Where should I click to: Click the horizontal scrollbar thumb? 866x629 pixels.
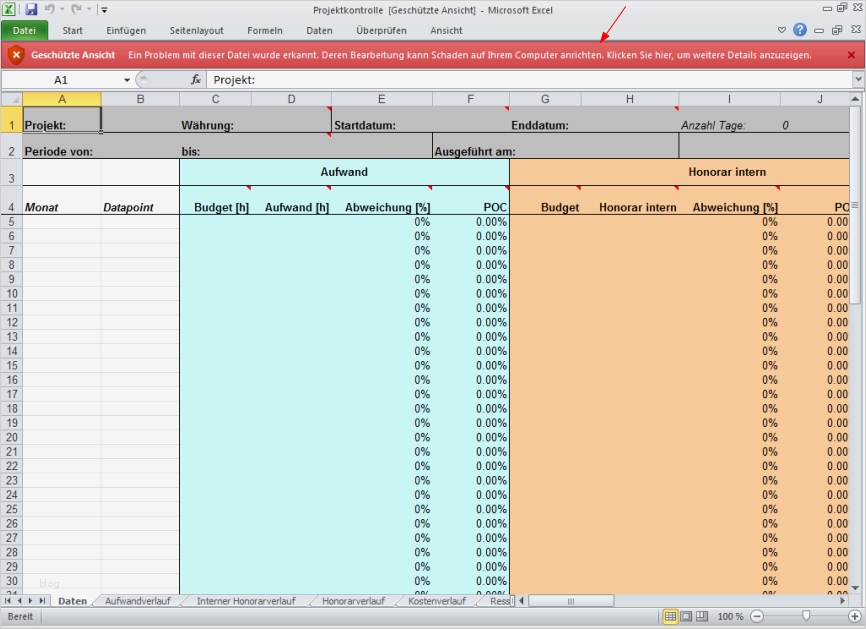571,601
